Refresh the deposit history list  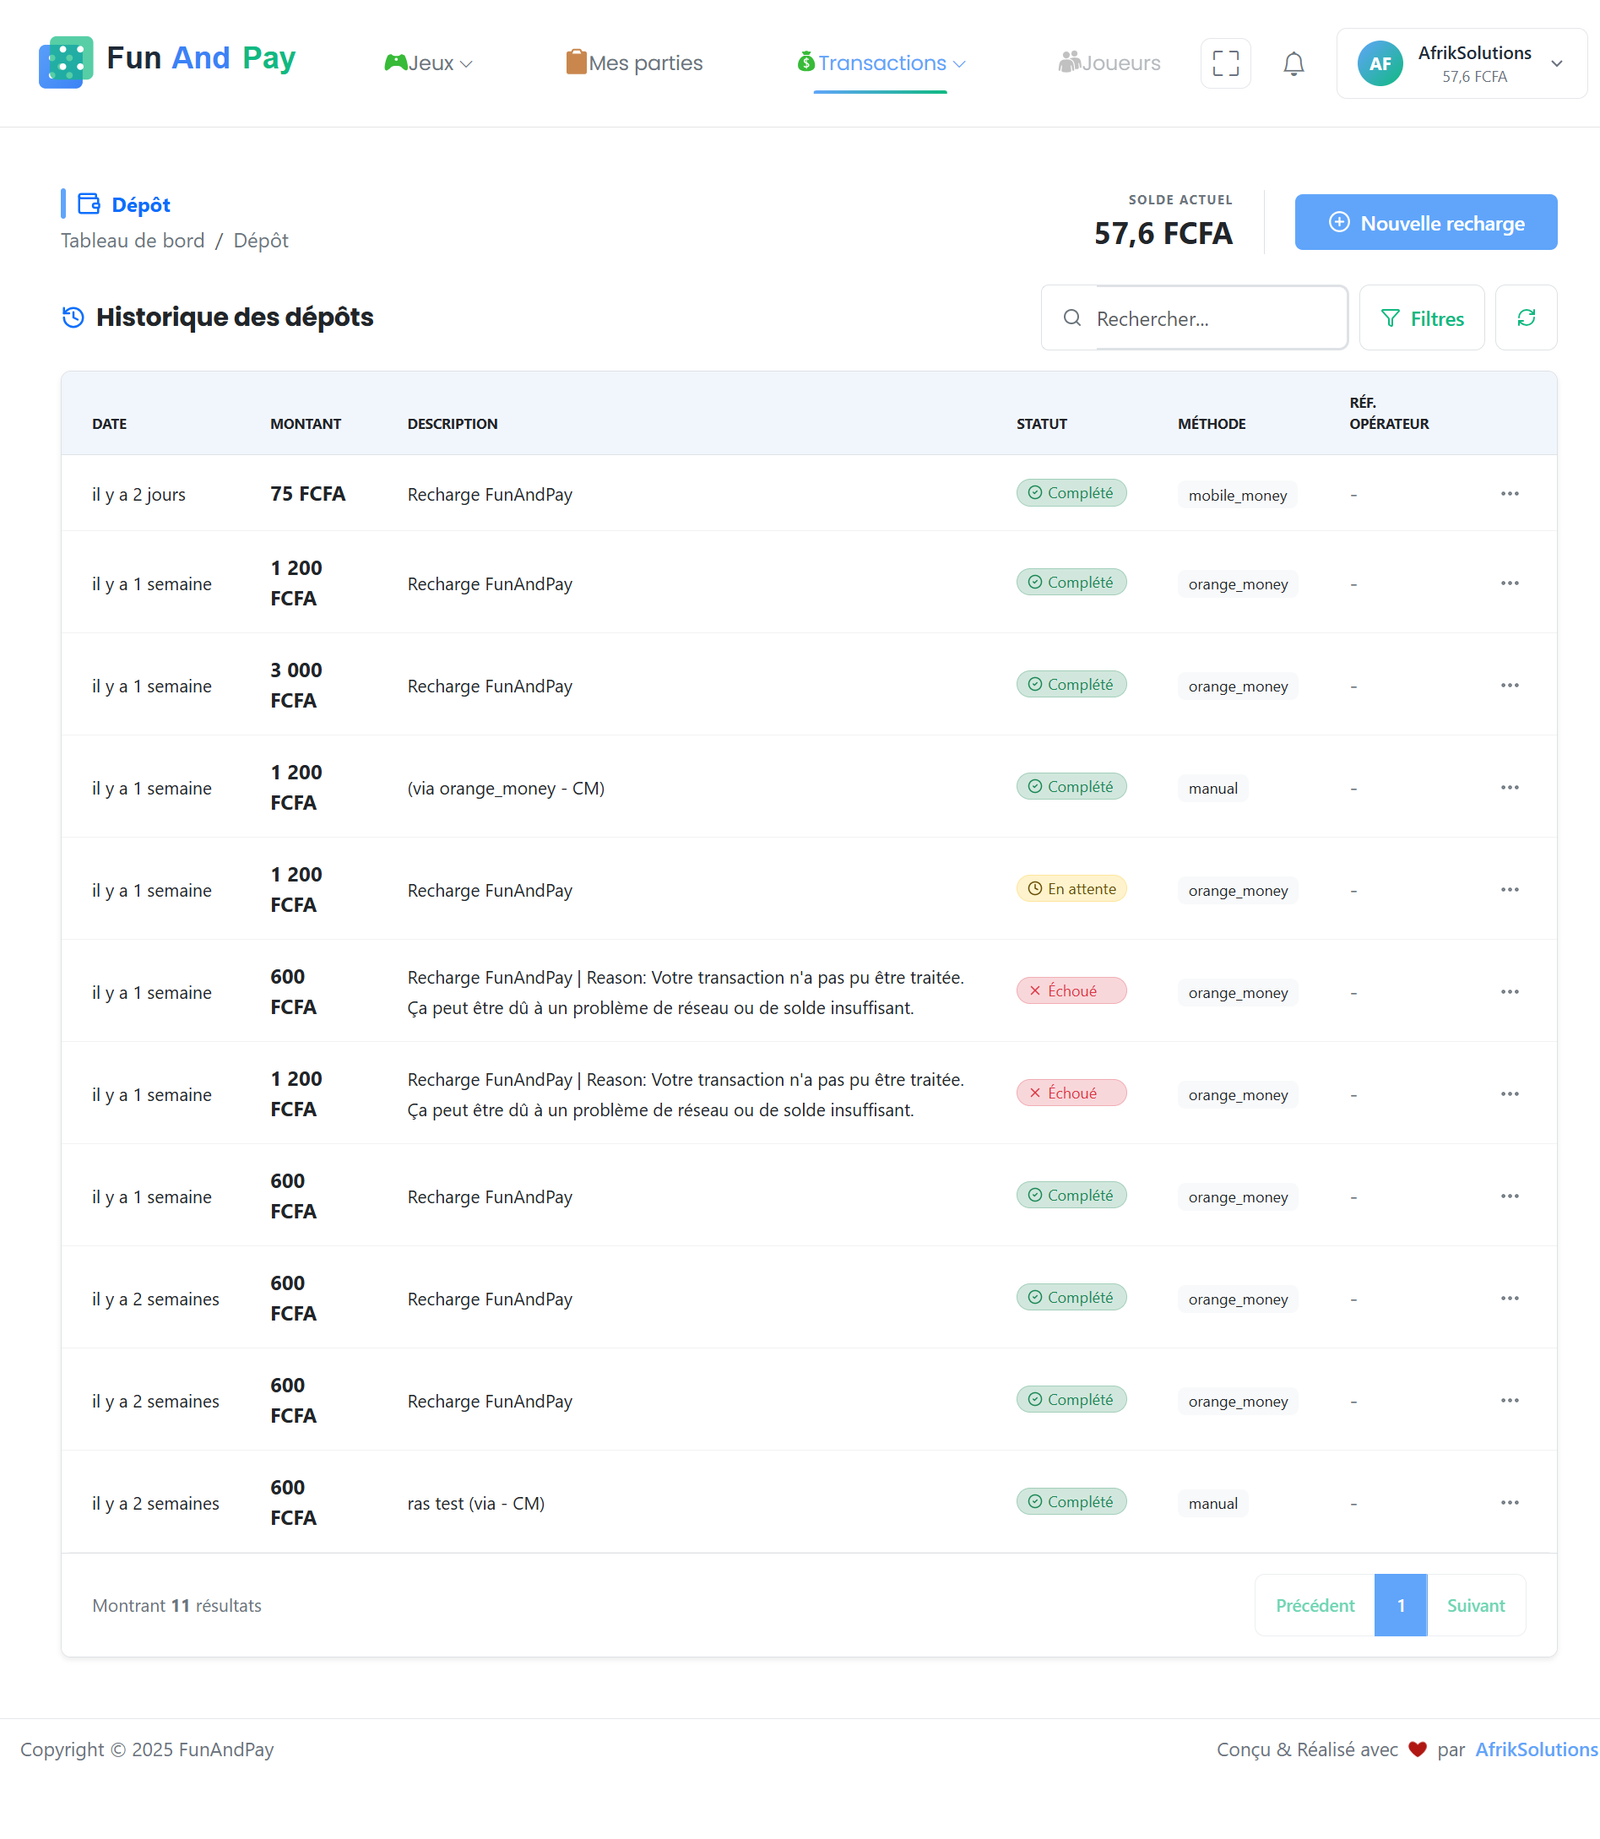[1525, 318]
